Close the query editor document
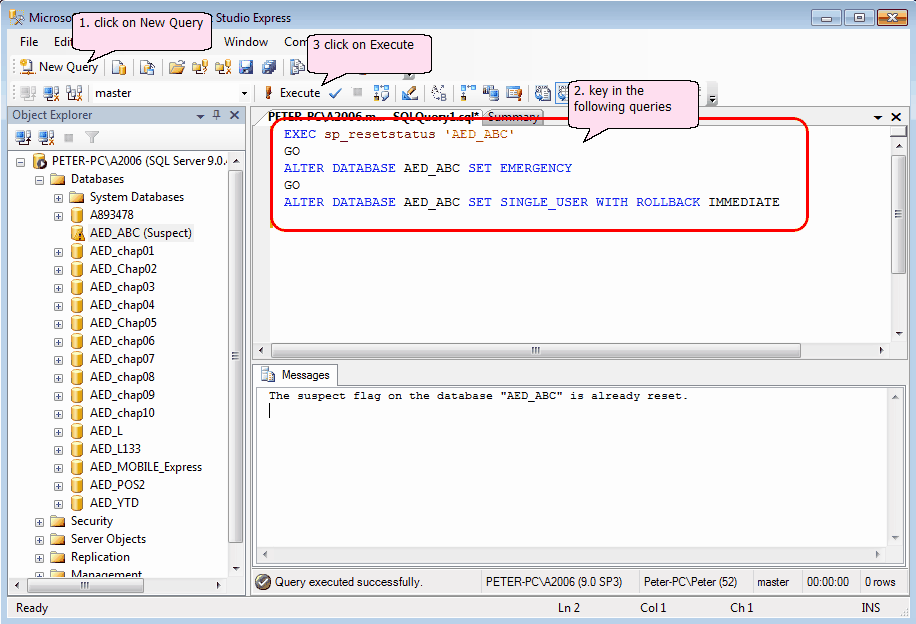Screen dimensions: 916x624 pos(896,117)
